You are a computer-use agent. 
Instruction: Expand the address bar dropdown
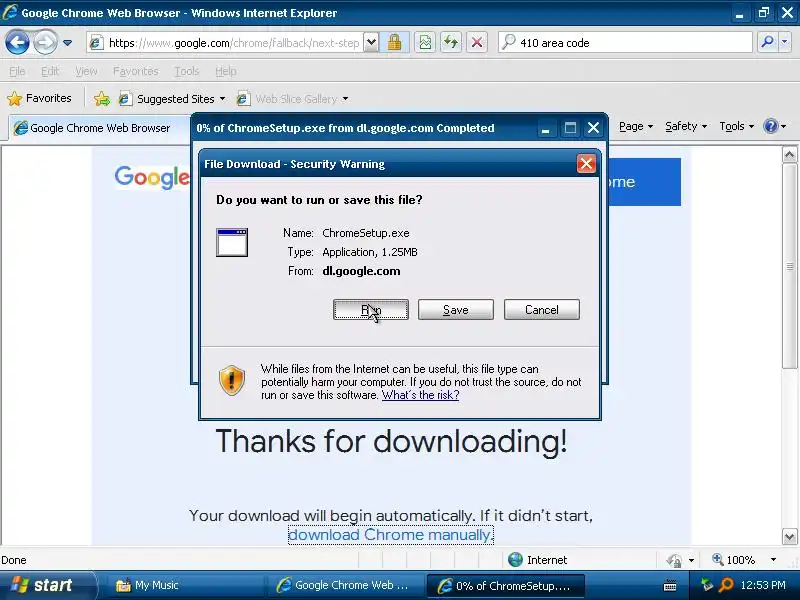tap(371, 43)
